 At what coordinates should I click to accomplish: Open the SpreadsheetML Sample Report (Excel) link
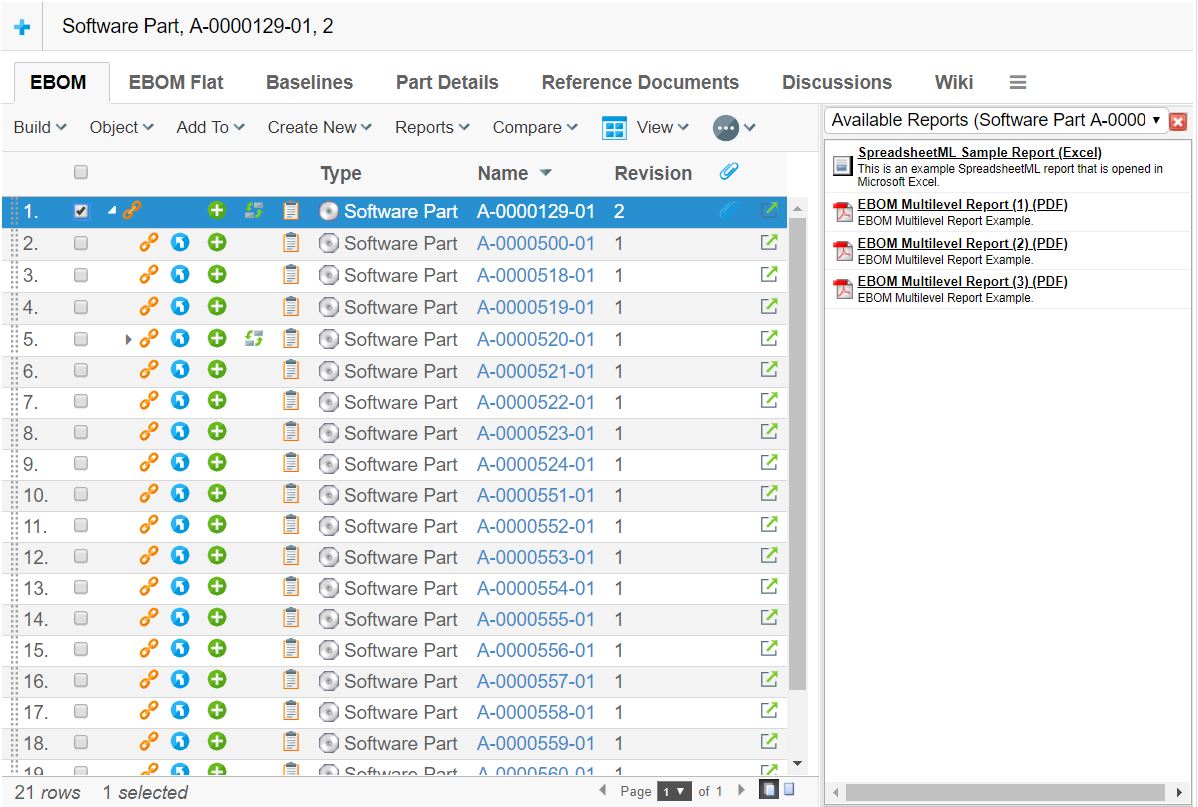[x=979, y=153]
